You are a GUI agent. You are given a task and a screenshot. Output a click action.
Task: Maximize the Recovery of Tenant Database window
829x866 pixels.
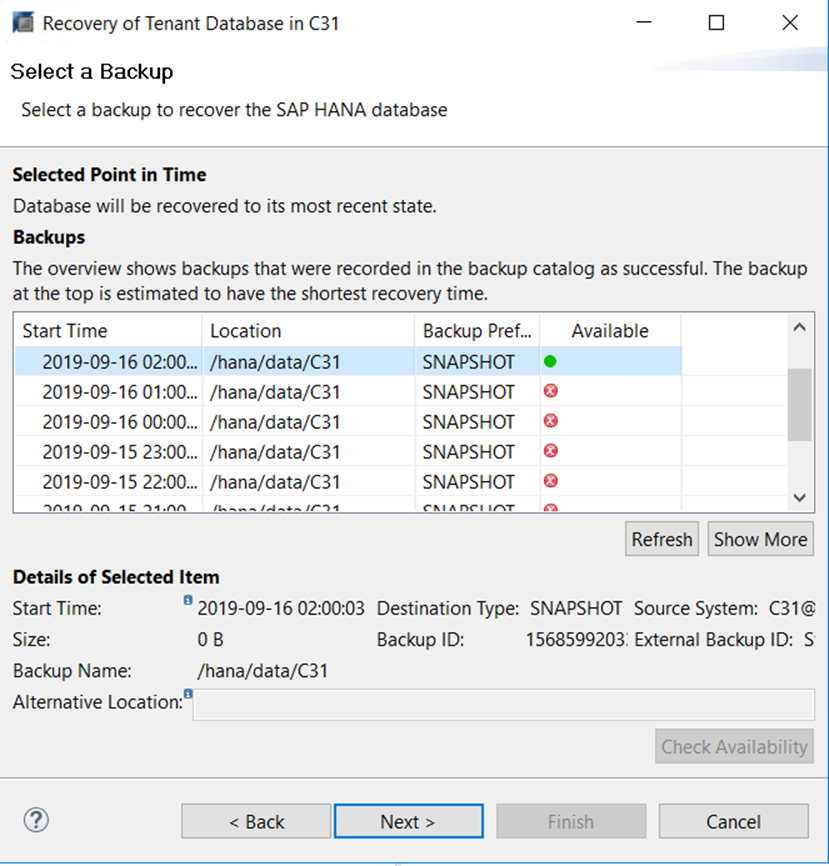pos(716,23)
